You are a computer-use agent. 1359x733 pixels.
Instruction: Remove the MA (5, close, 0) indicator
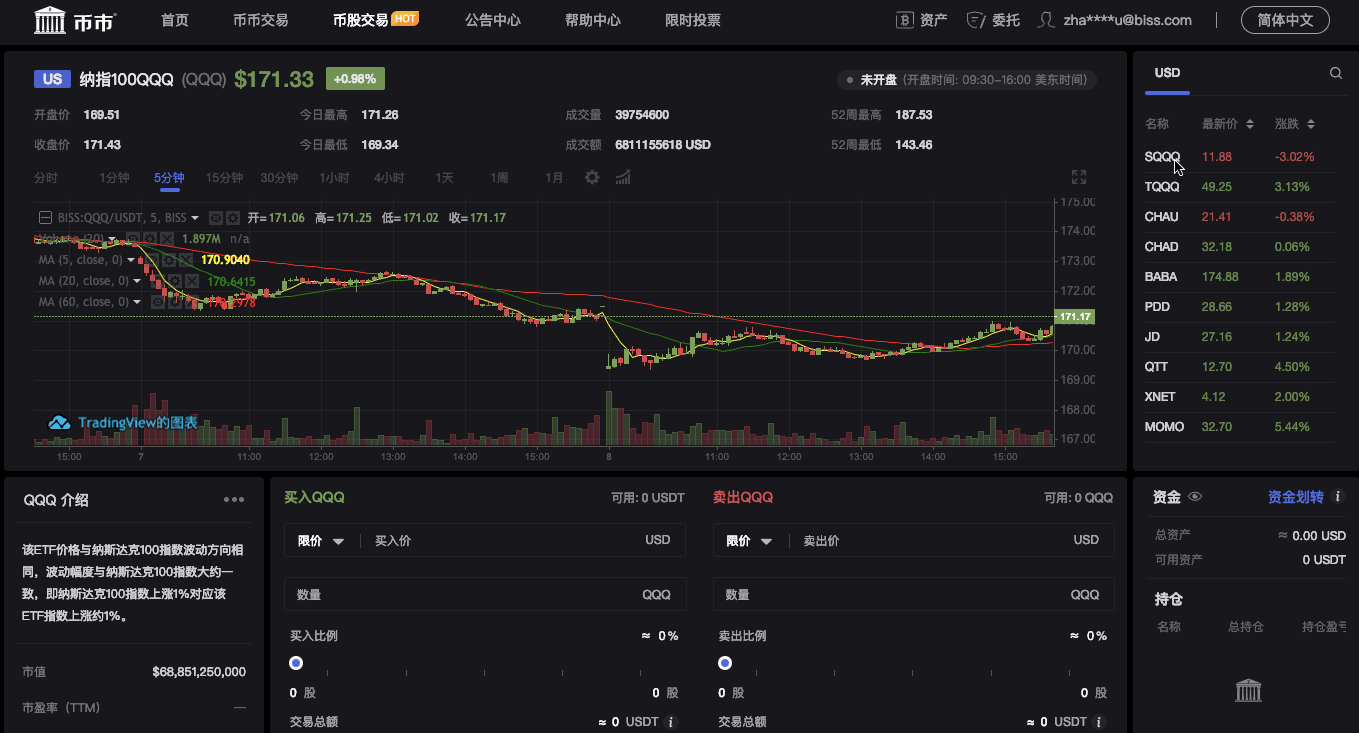pyautogui.click(x=186, y=260)
